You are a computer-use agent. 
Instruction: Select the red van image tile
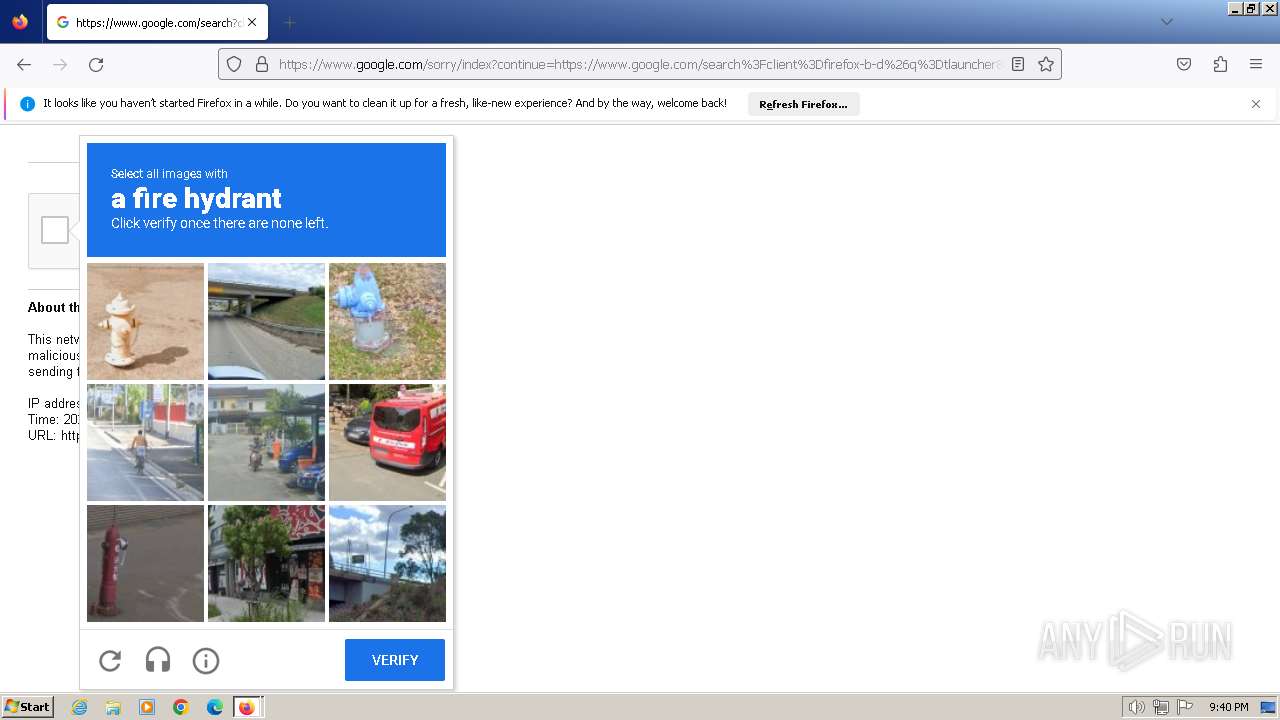click(387, 442)
